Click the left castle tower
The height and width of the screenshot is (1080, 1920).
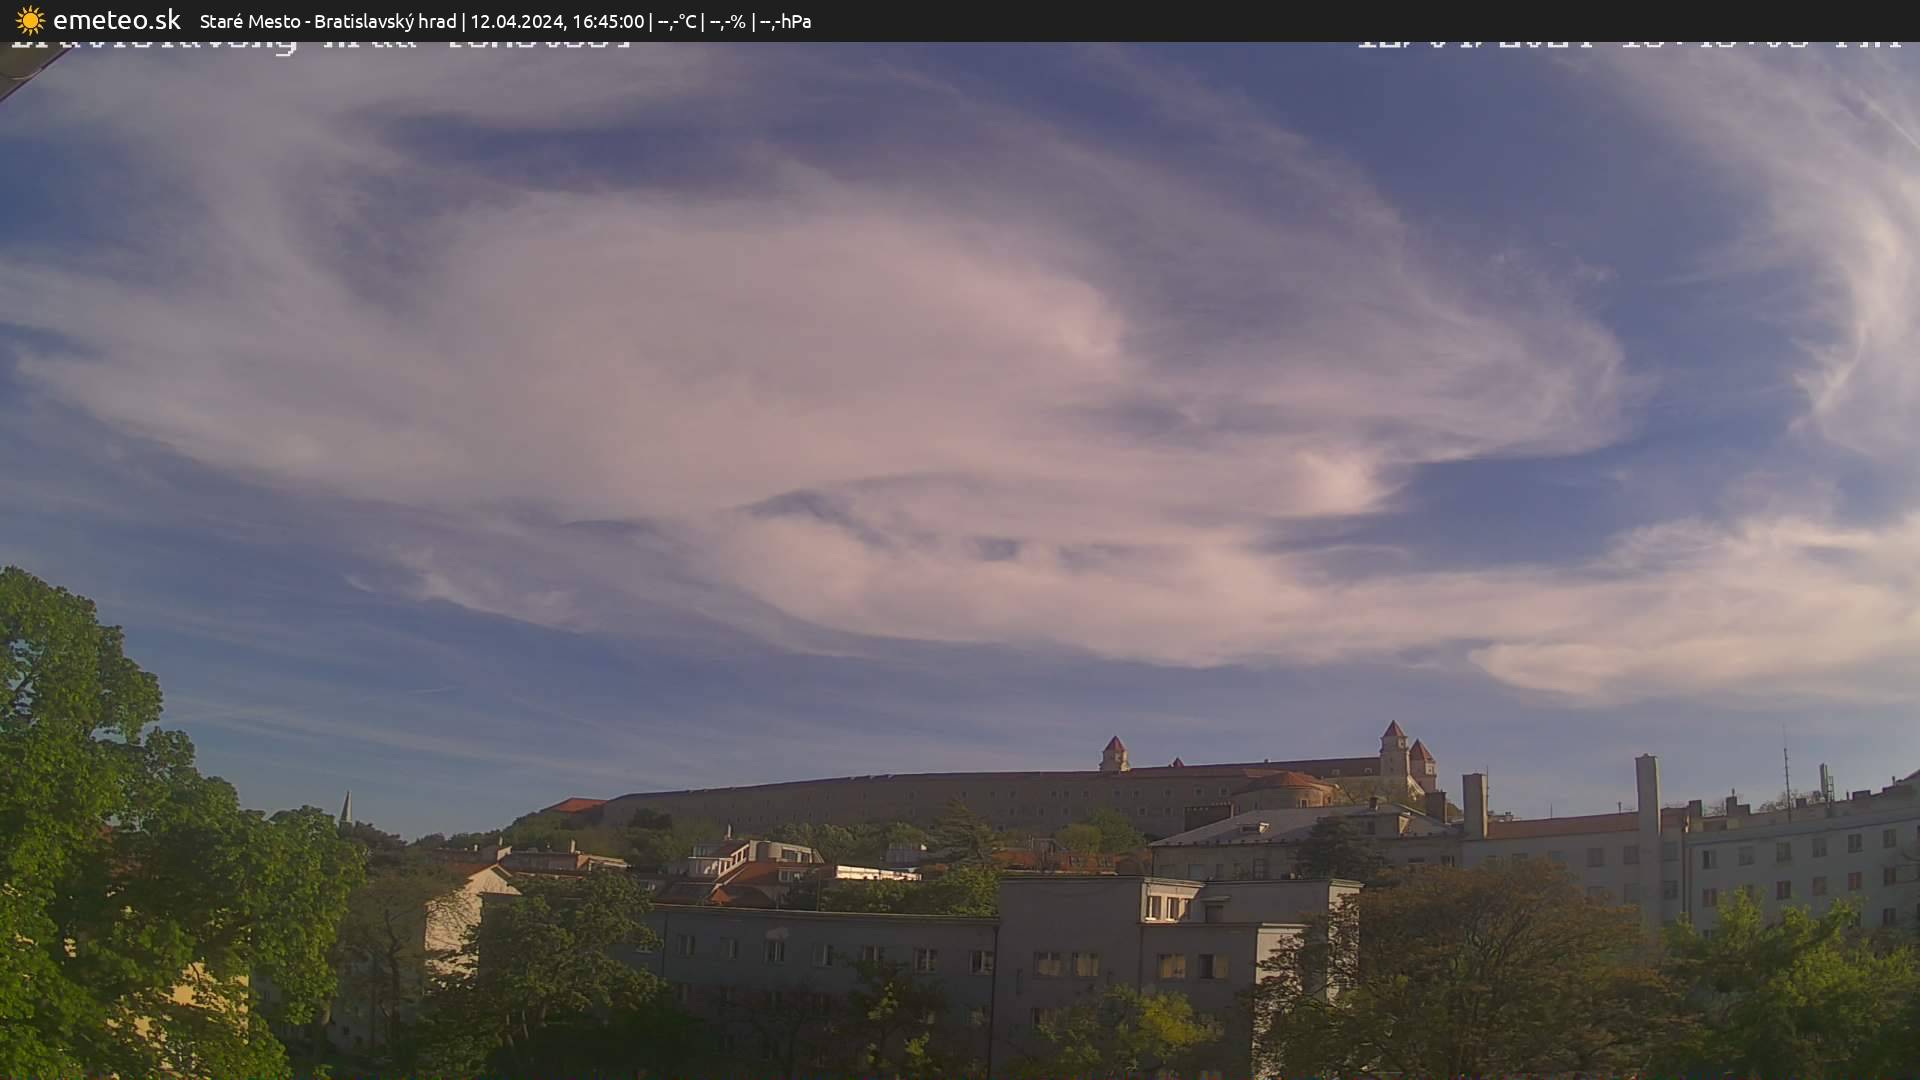[x=1114, y=755]
